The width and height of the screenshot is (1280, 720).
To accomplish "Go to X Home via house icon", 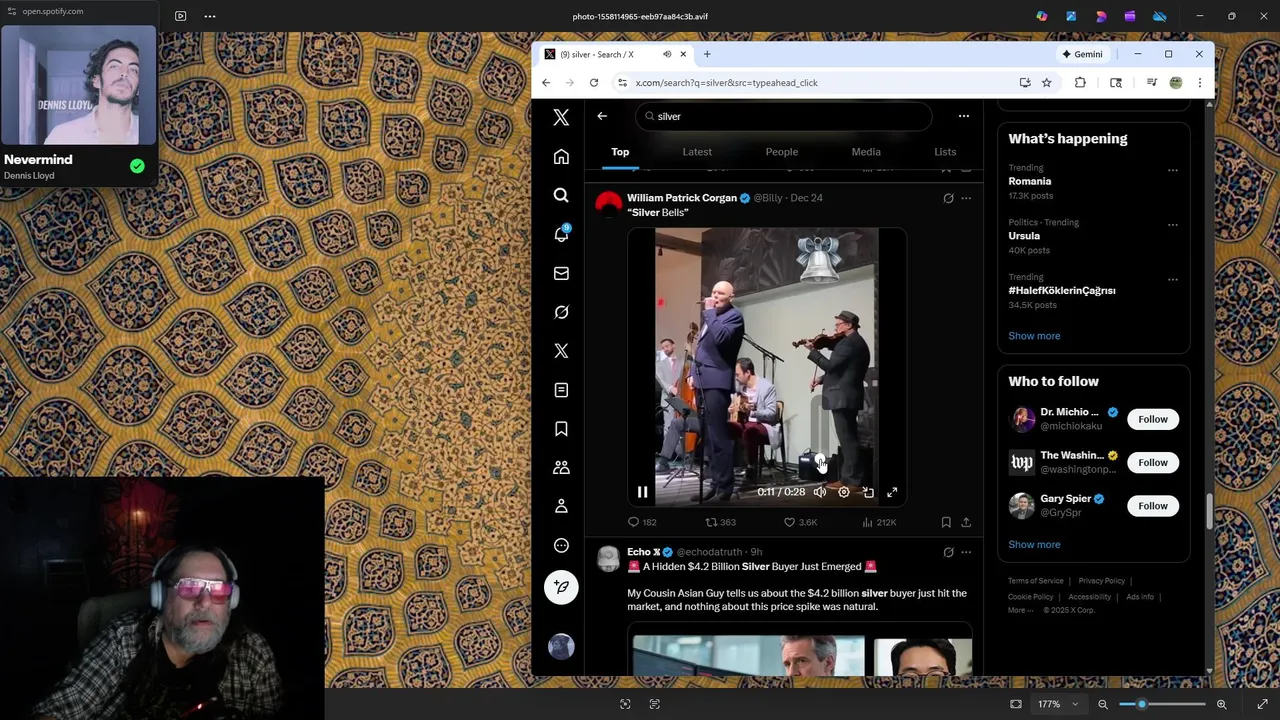I will point(561,157).
